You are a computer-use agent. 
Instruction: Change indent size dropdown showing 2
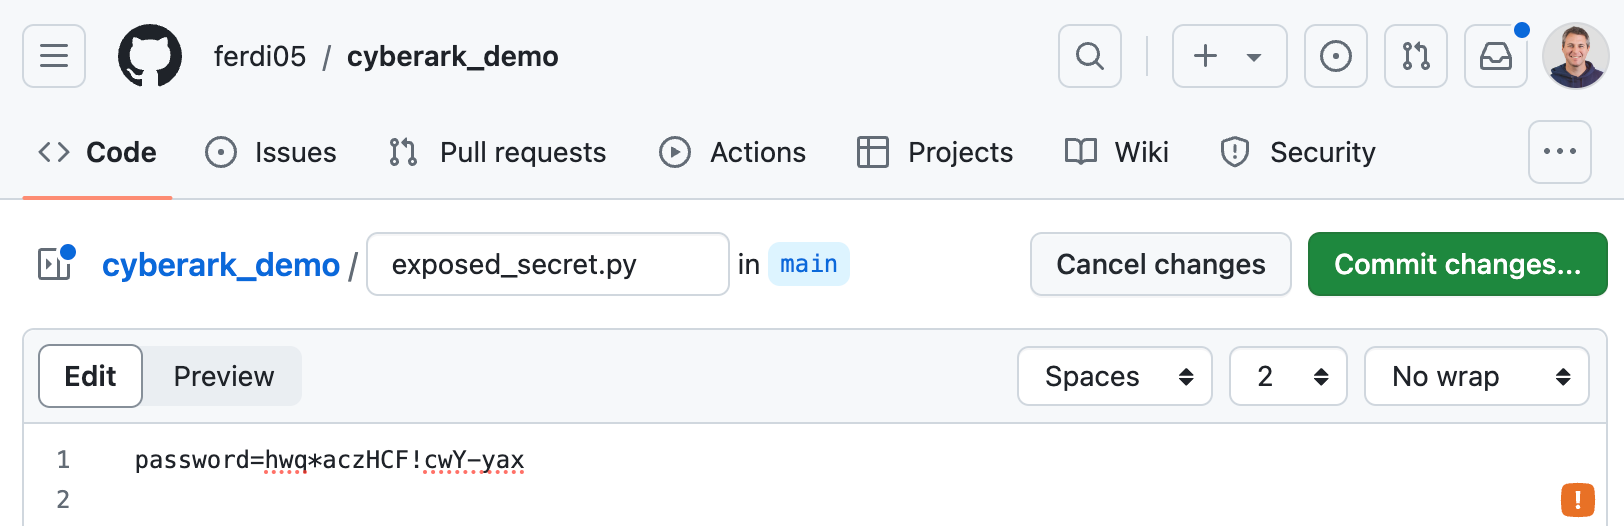coord(1287,376)
